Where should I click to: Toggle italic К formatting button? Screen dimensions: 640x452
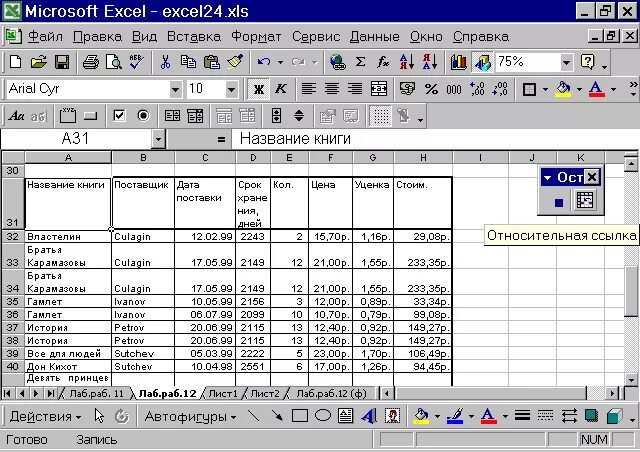click(281, 89)
